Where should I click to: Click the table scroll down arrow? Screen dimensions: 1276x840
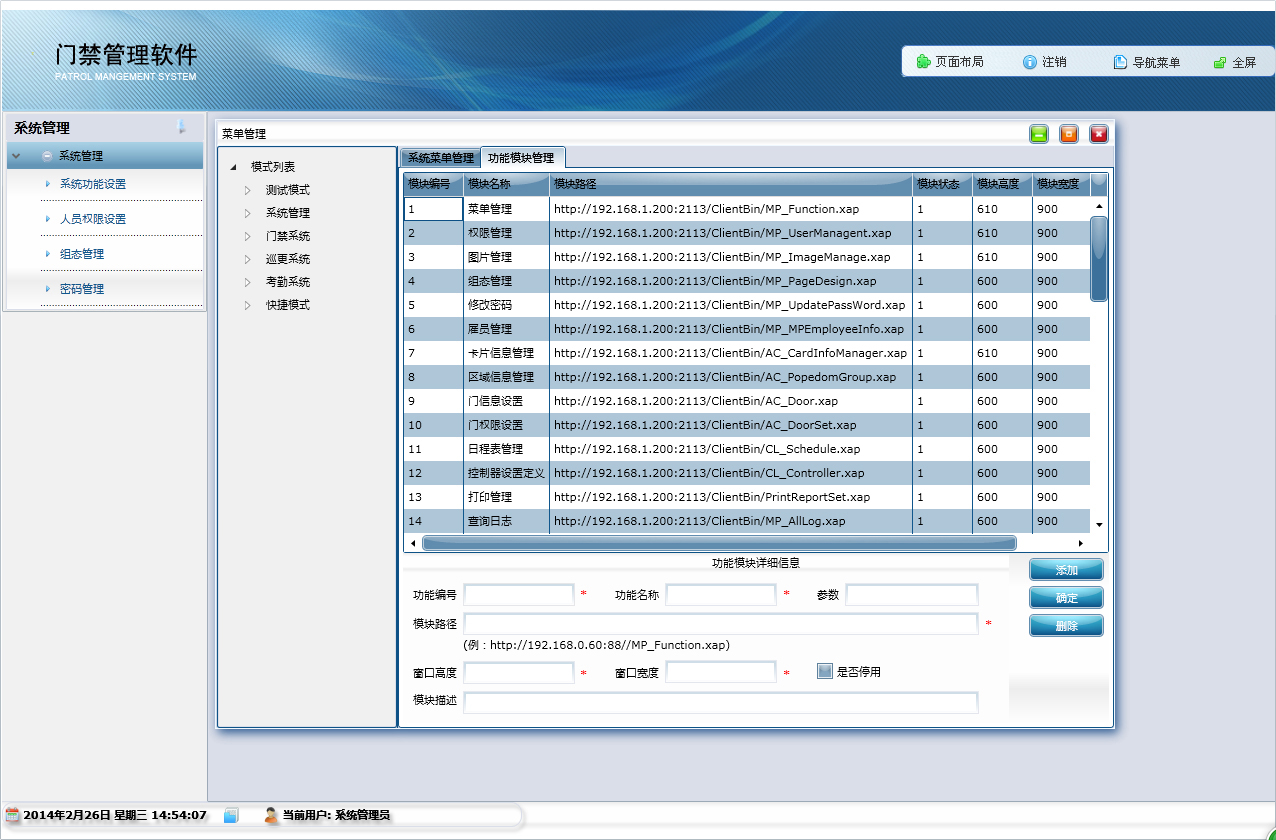(1099, 525)
